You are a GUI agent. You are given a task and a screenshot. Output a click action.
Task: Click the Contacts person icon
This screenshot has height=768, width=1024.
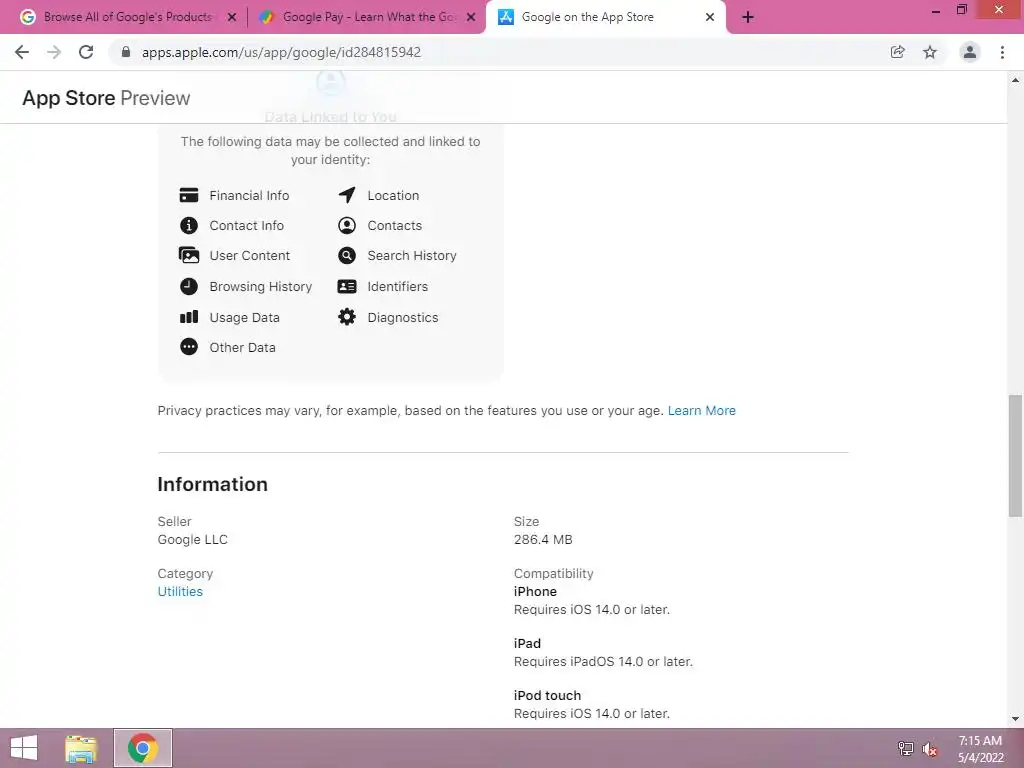tap(347, 225)
